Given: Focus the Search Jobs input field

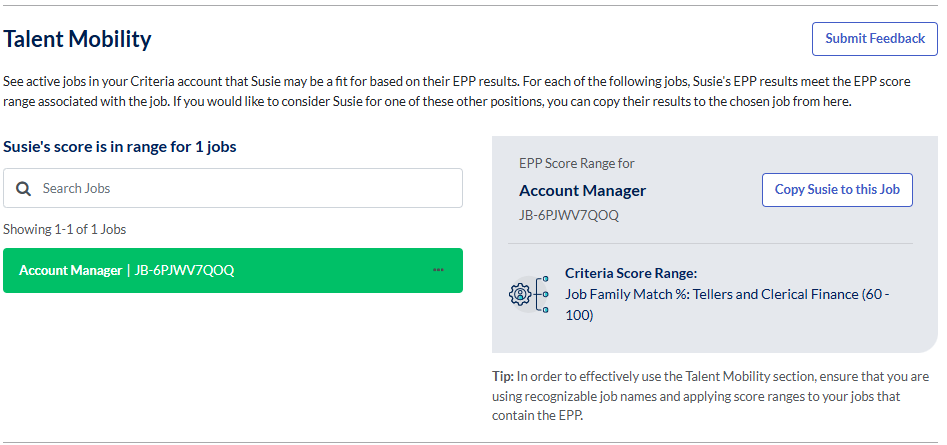Looking at the screenshot, I should coord(248,188).
